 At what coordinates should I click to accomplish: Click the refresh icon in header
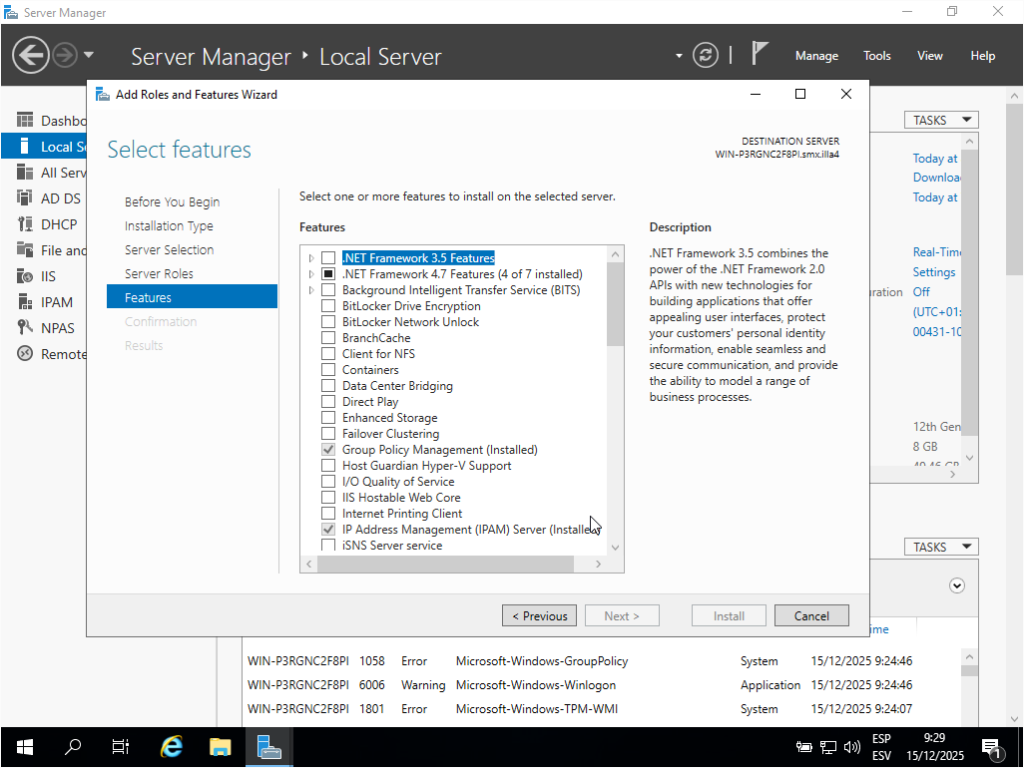tap(706, 55)
